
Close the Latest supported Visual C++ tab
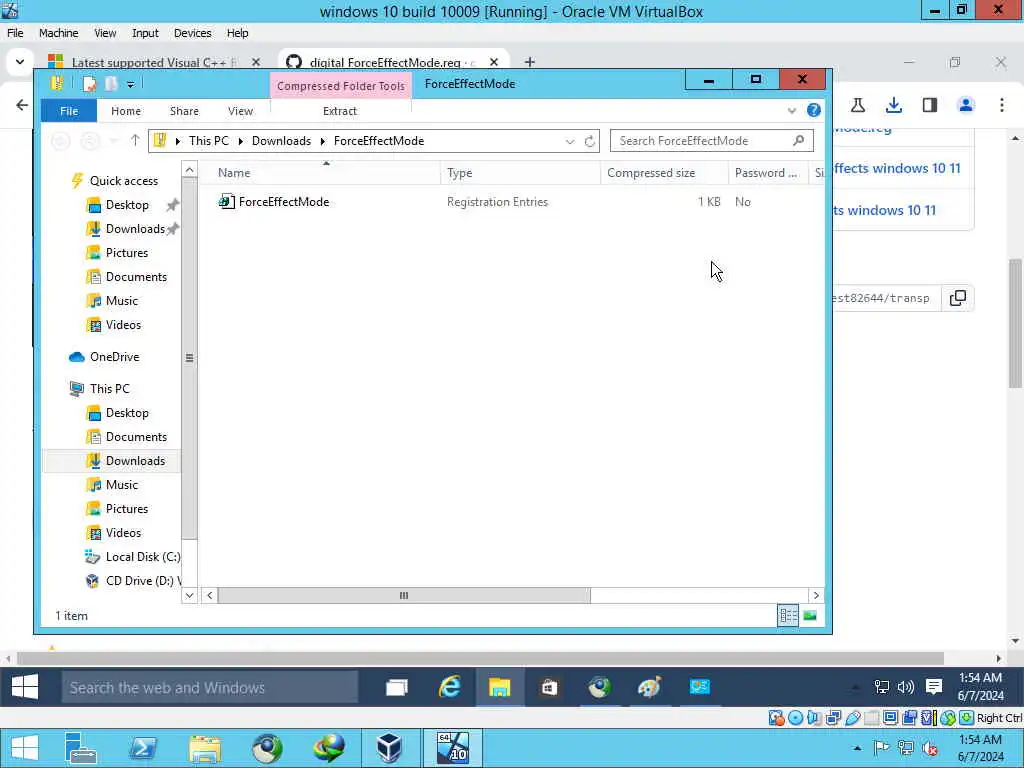[x=256, y=62]
